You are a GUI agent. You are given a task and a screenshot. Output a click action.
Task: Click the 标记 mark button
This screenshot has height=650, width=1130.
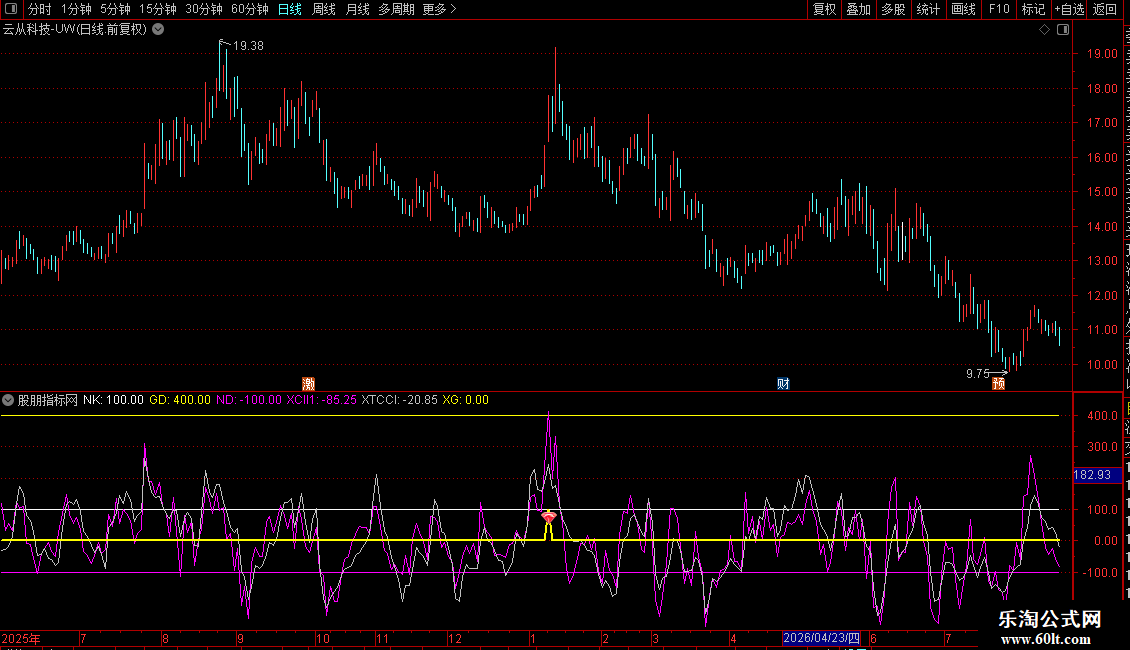point(1033,9)
